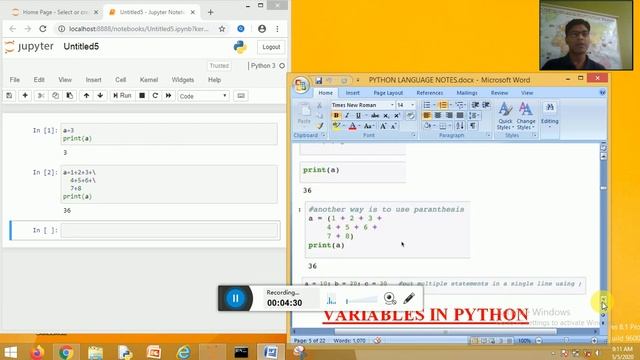Open the font size 14 dropdown
The width and height of the screenshot is (640, 360).
coord(412,105)
